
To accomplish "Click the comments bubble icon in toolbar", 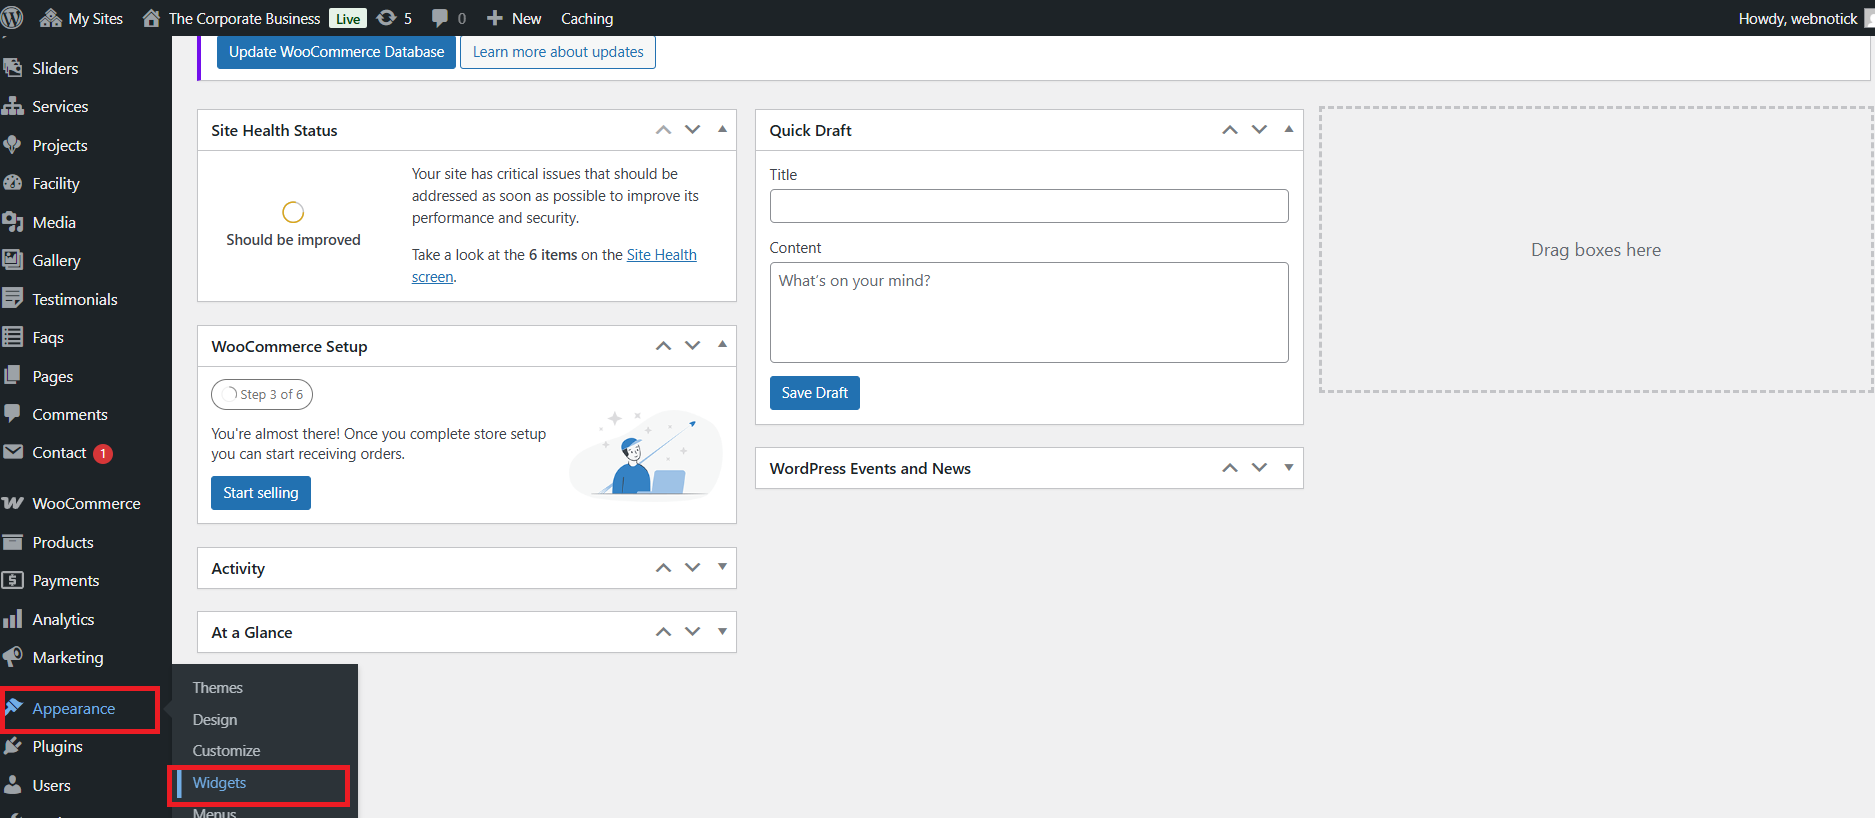I will point(448,18).
